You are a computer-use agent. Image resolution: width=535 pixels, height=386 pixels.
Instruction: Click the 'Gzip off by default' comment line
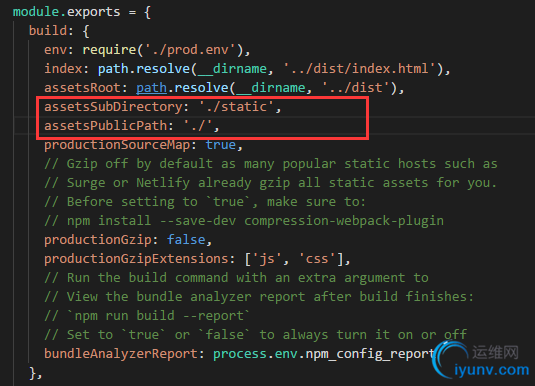click(271, 164)
